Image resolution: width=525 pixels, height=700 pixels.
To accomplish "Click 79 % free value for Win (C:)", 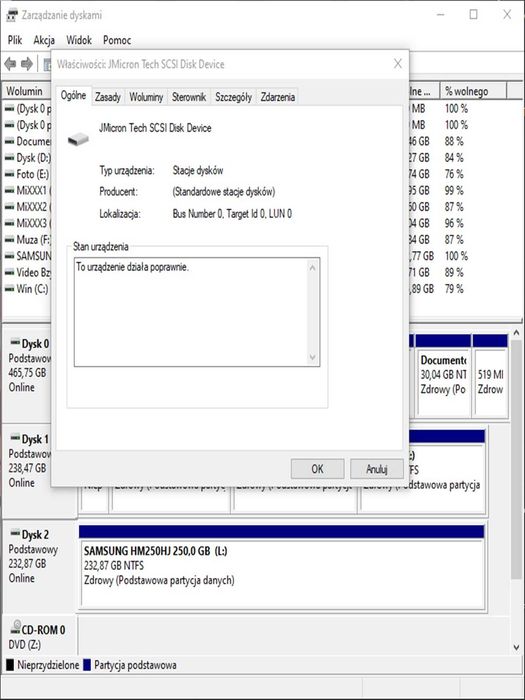I will coord(454,289).
